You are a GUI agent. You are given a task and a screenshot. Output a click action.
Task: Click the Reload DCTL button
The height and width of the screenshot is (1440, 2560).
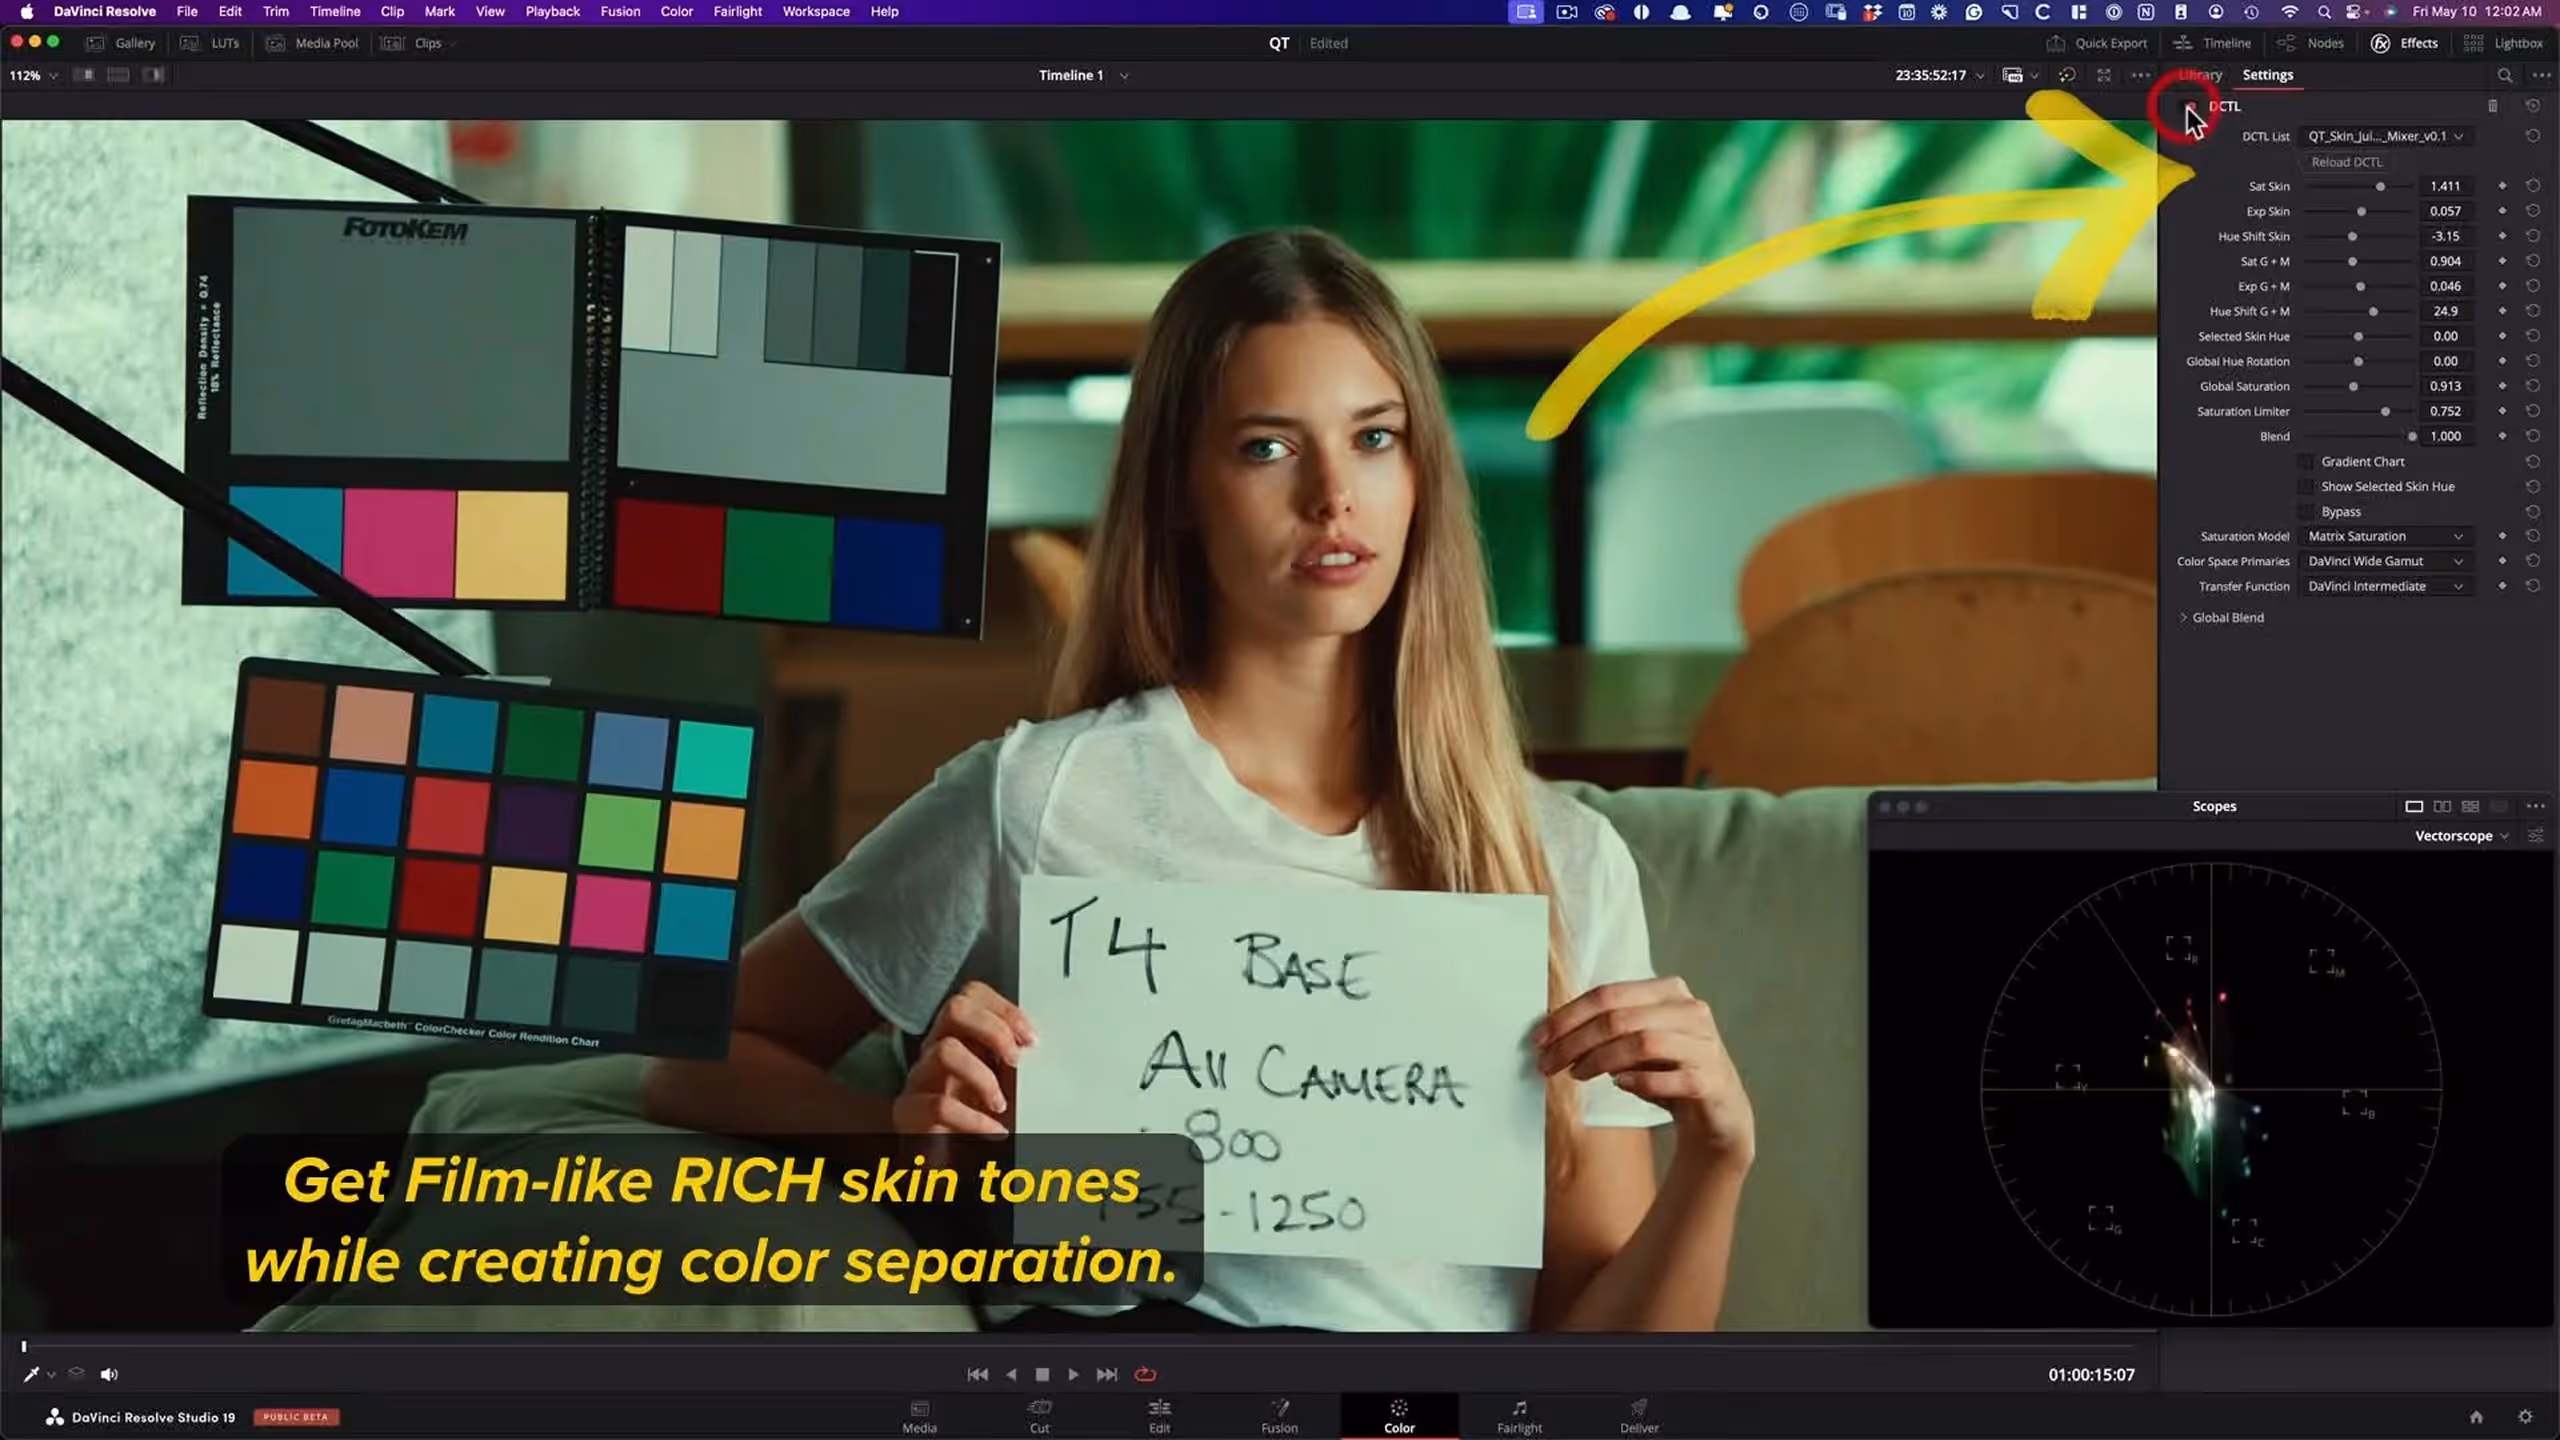pos(2346,162)
